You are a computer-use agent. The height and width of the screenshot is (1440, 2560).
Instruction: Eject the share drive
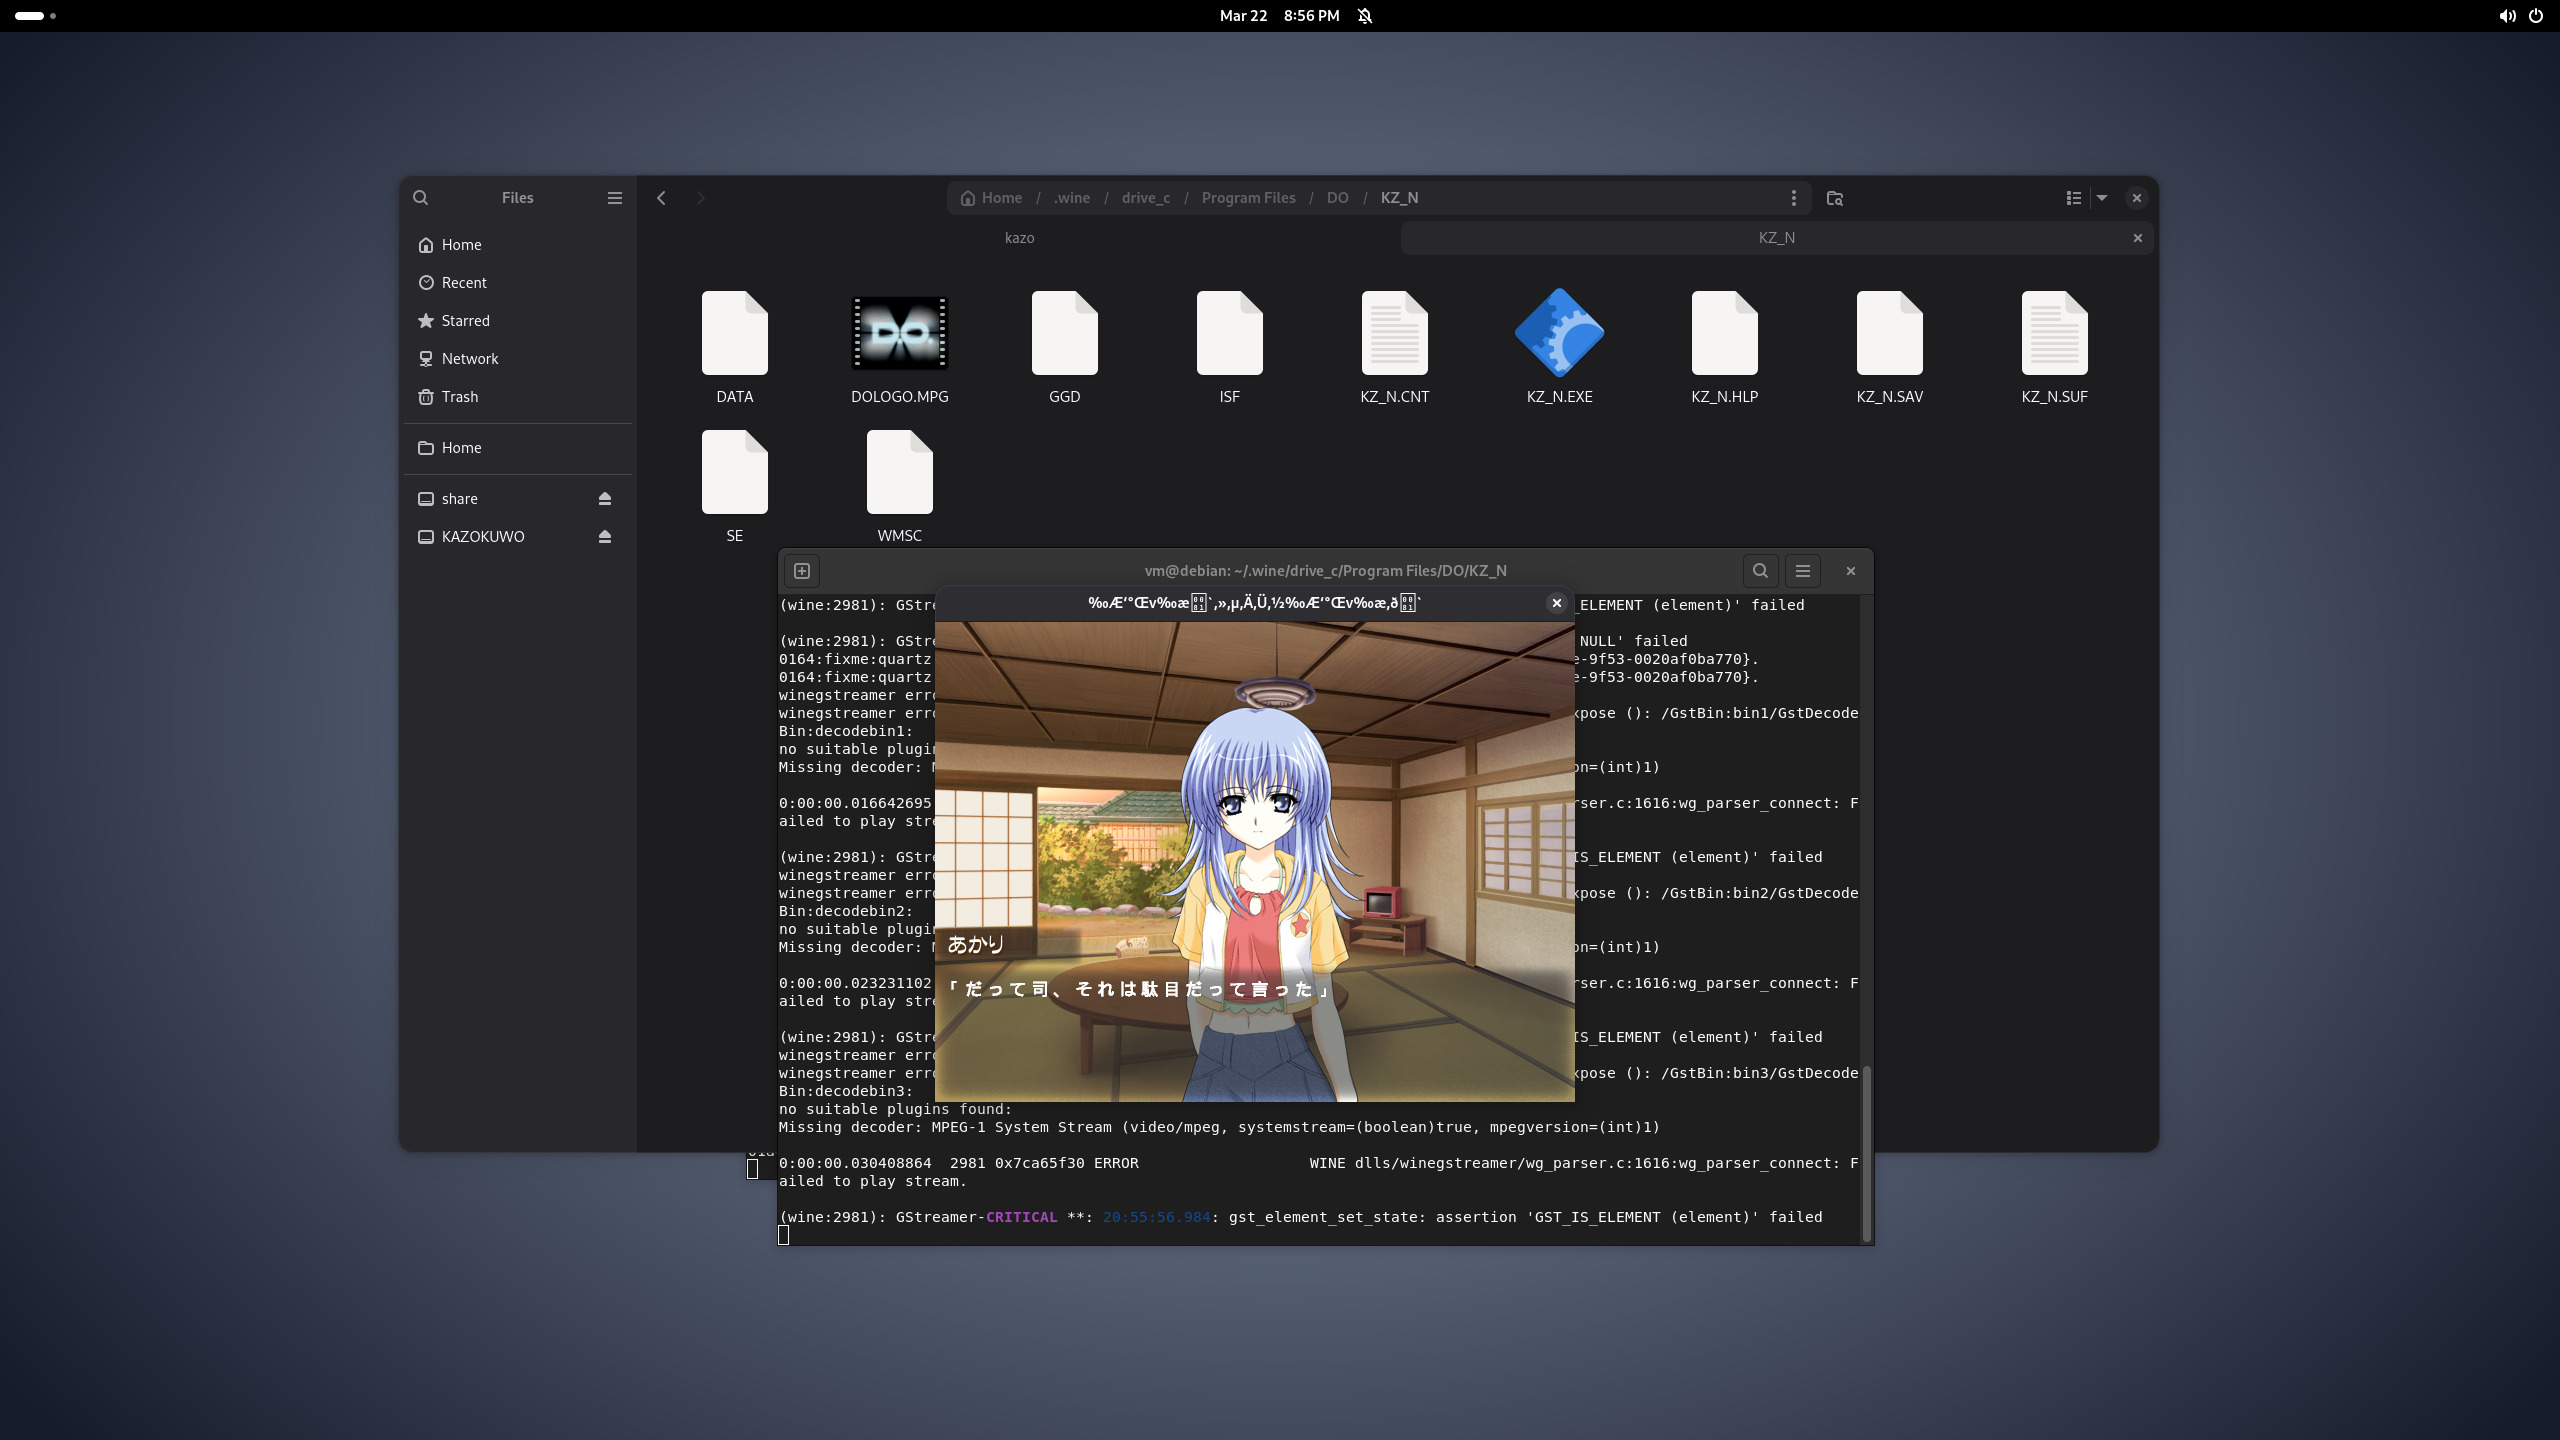click(x=605, y=499)
